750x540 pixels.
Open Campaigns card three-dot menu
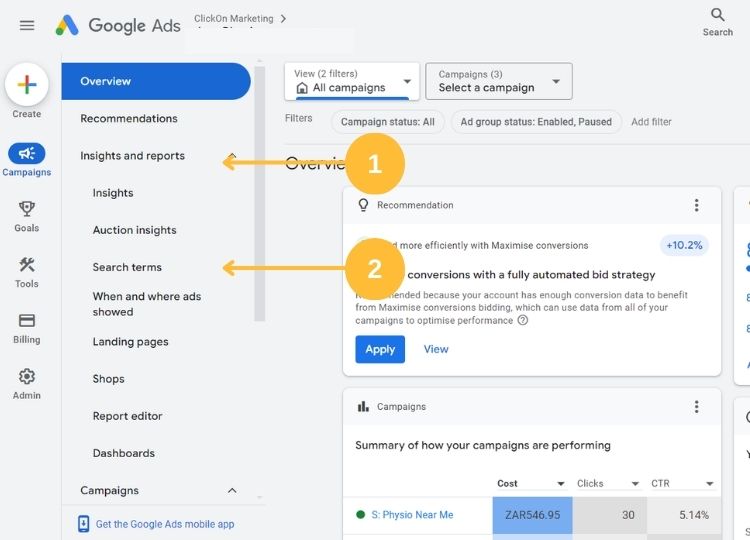pyautogui.click(x=696, y=407)
